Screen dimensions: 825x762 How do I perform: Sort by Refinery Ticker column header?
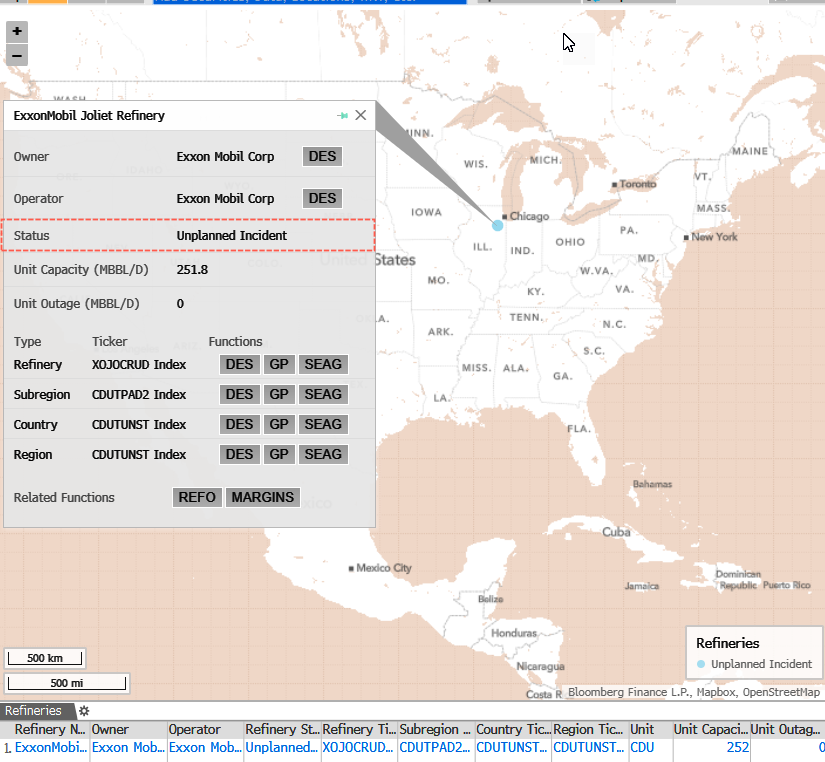359,729
